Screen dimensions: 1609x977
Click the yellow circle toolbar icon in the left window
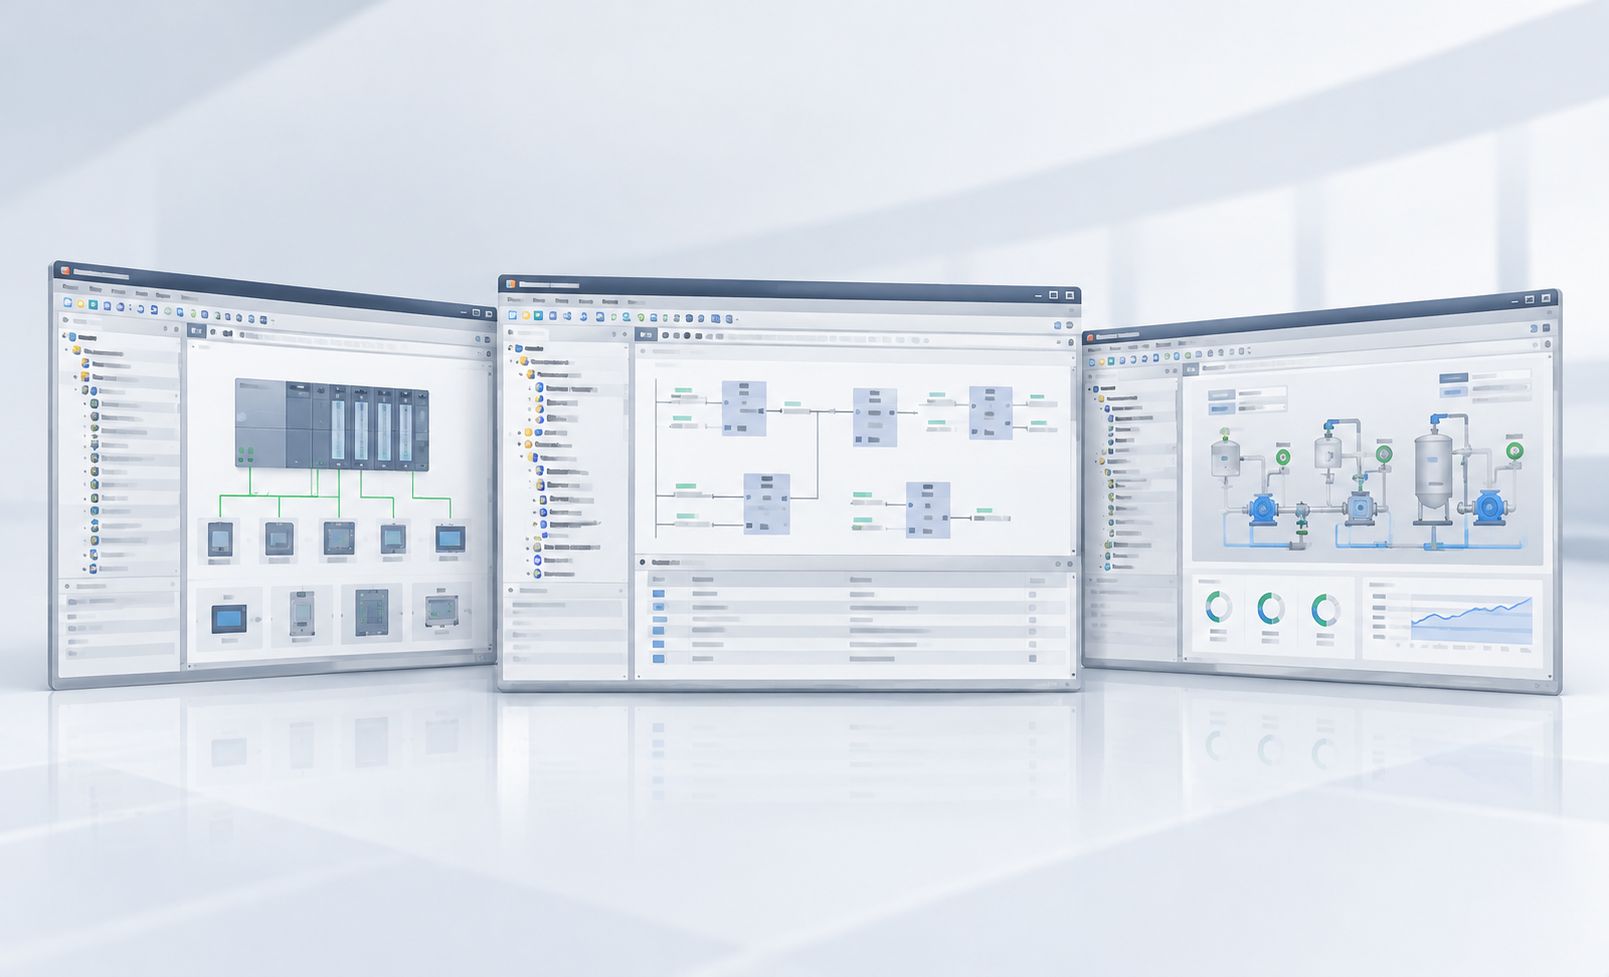coord(81,303)
